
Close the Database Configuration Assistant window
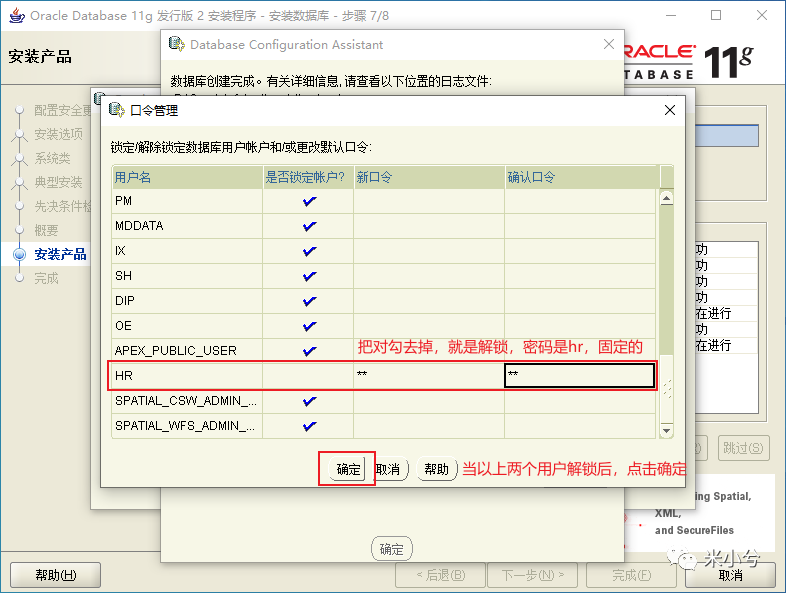click(x=609, y=44)
